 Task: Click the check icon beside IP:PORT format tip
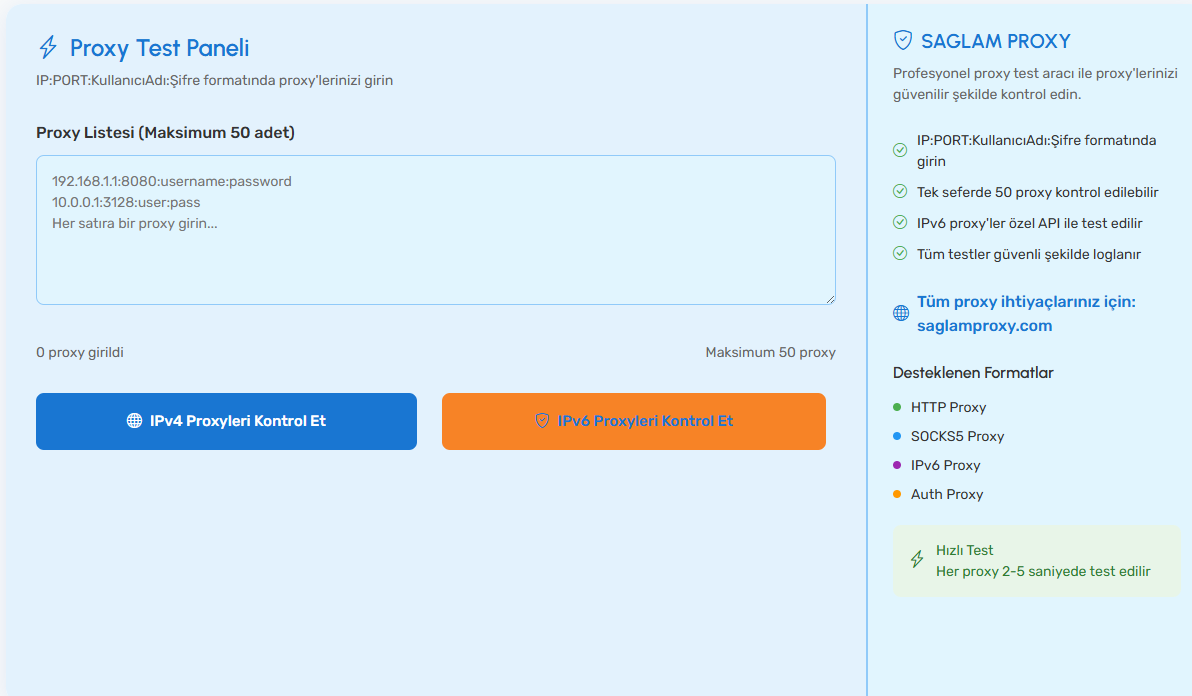[x=900, y=151]
